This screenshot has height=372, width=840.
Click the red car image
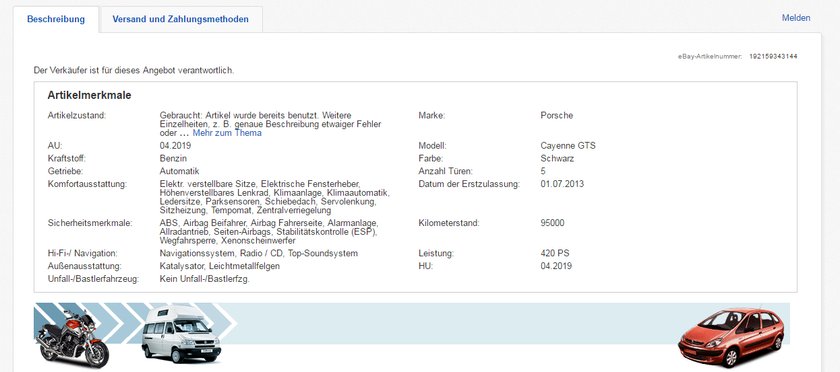[731, 337]
